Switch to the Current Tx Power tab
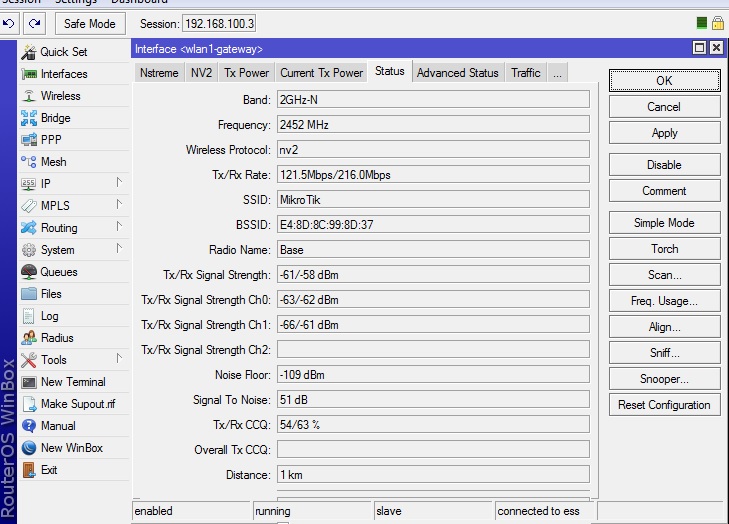Screen dimensions: 729x524 point(321,73)
